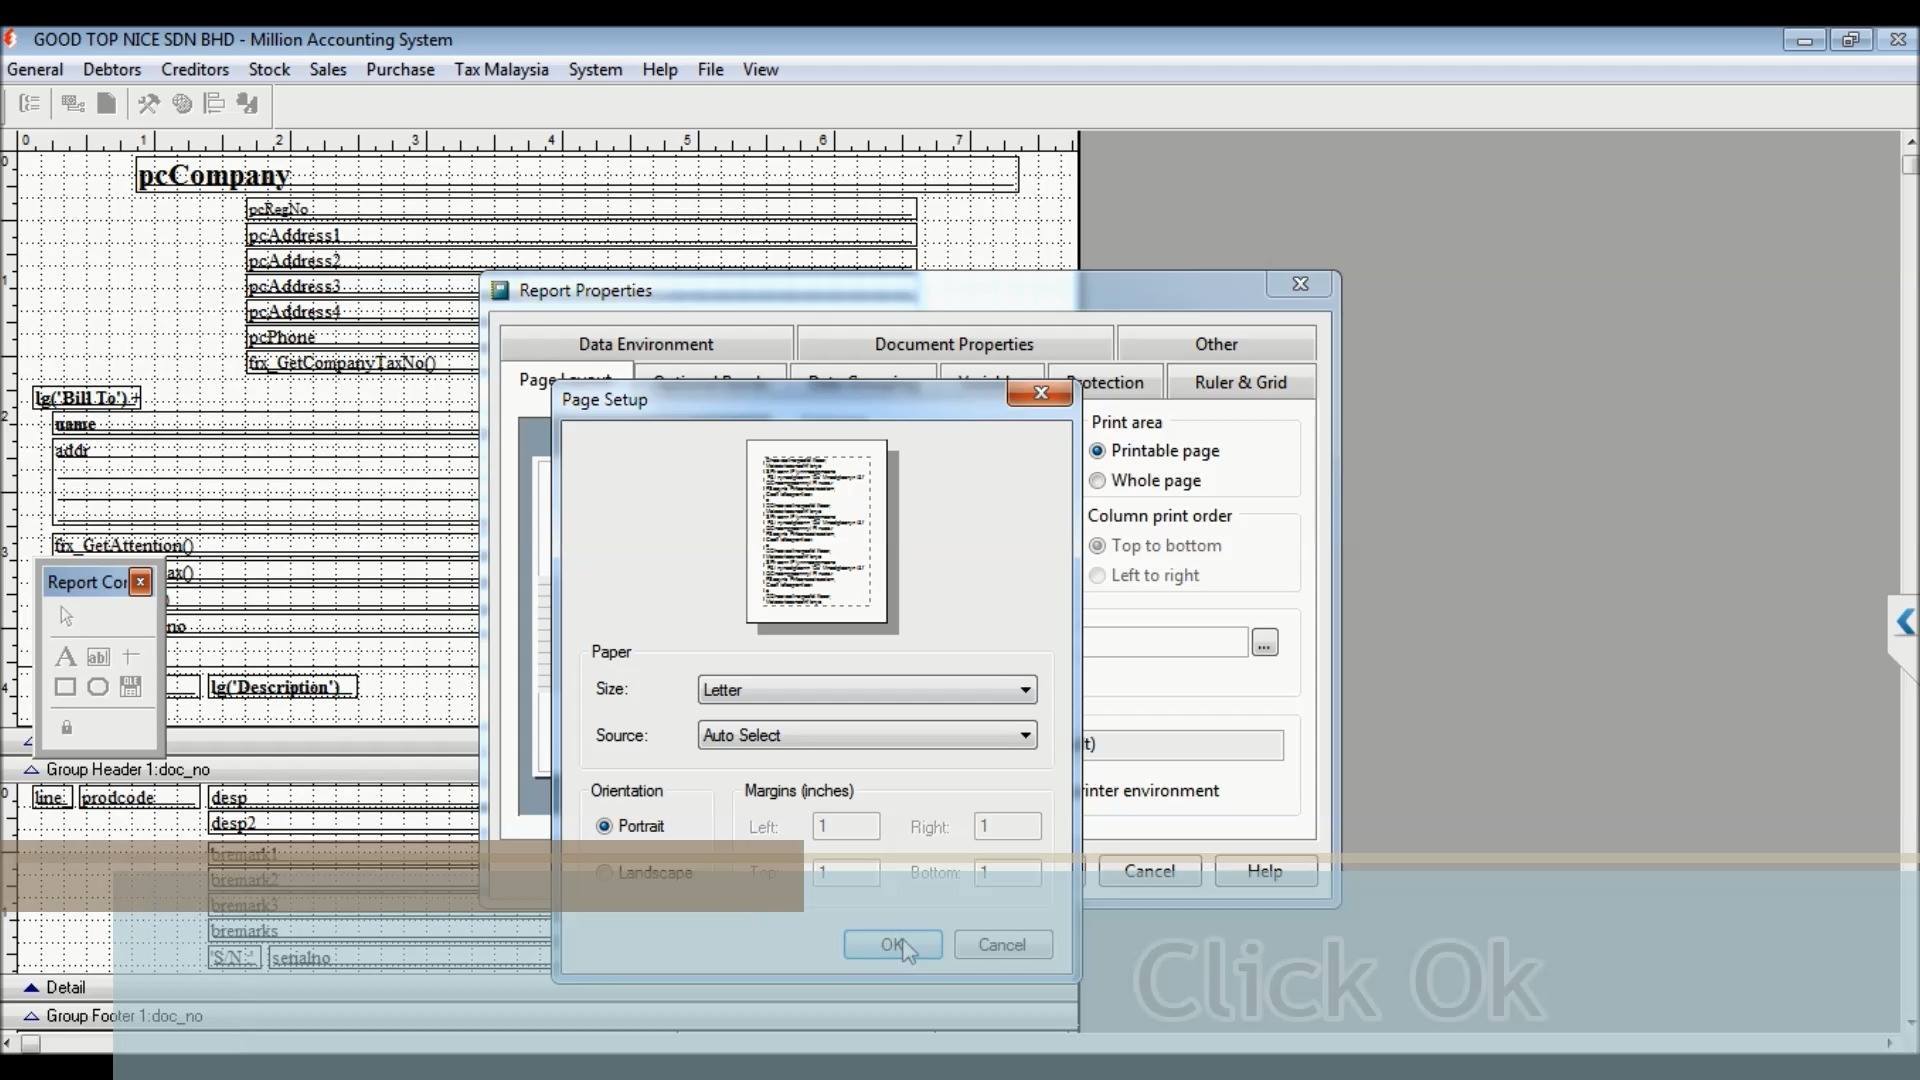Screen dimensions: 1920x1080
Task: Select the Label 'A' tool
Action: [x=65, y=656]
